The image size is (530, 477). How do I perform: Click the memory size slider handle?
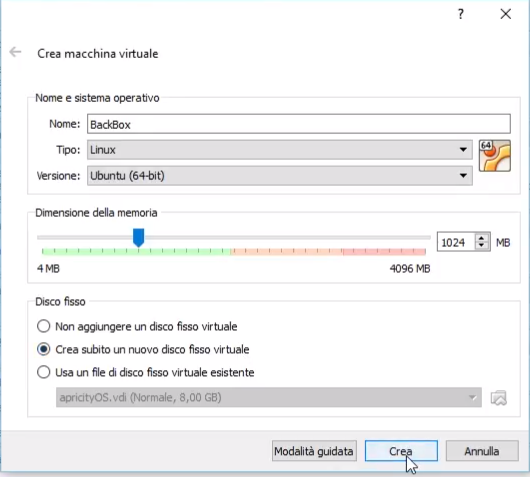(x=139, y=237)
